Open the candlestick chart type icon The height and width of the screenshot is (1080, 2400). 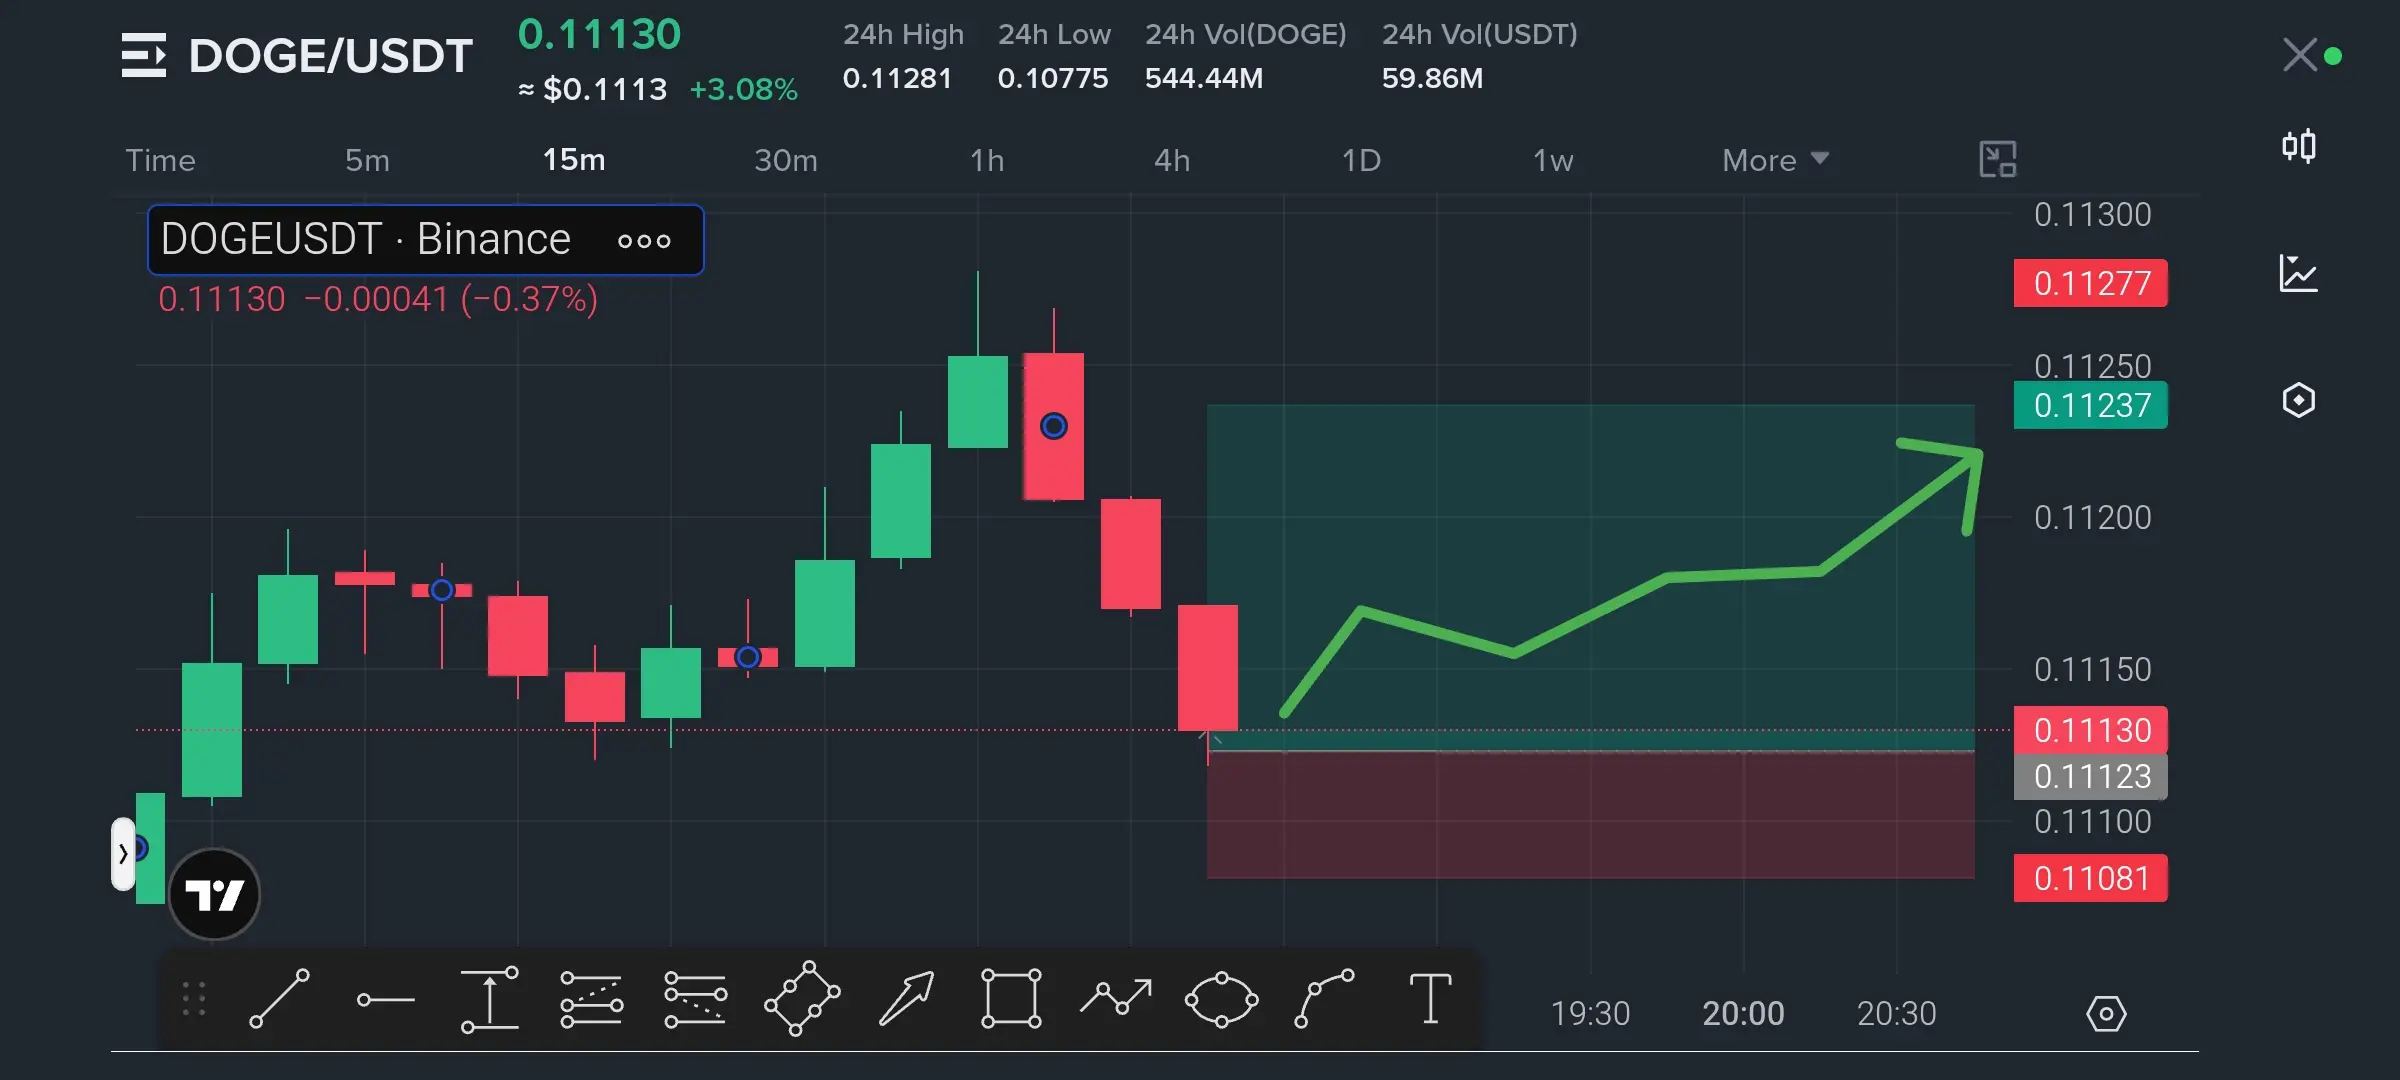pyautogui.click(x=2298, y=146)
